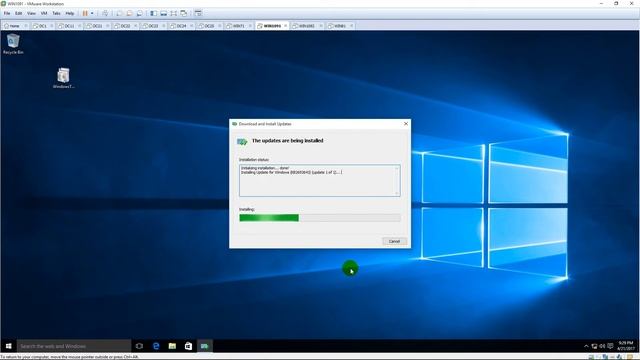Pause the virtual machine from the toolbar

(85, 13)
